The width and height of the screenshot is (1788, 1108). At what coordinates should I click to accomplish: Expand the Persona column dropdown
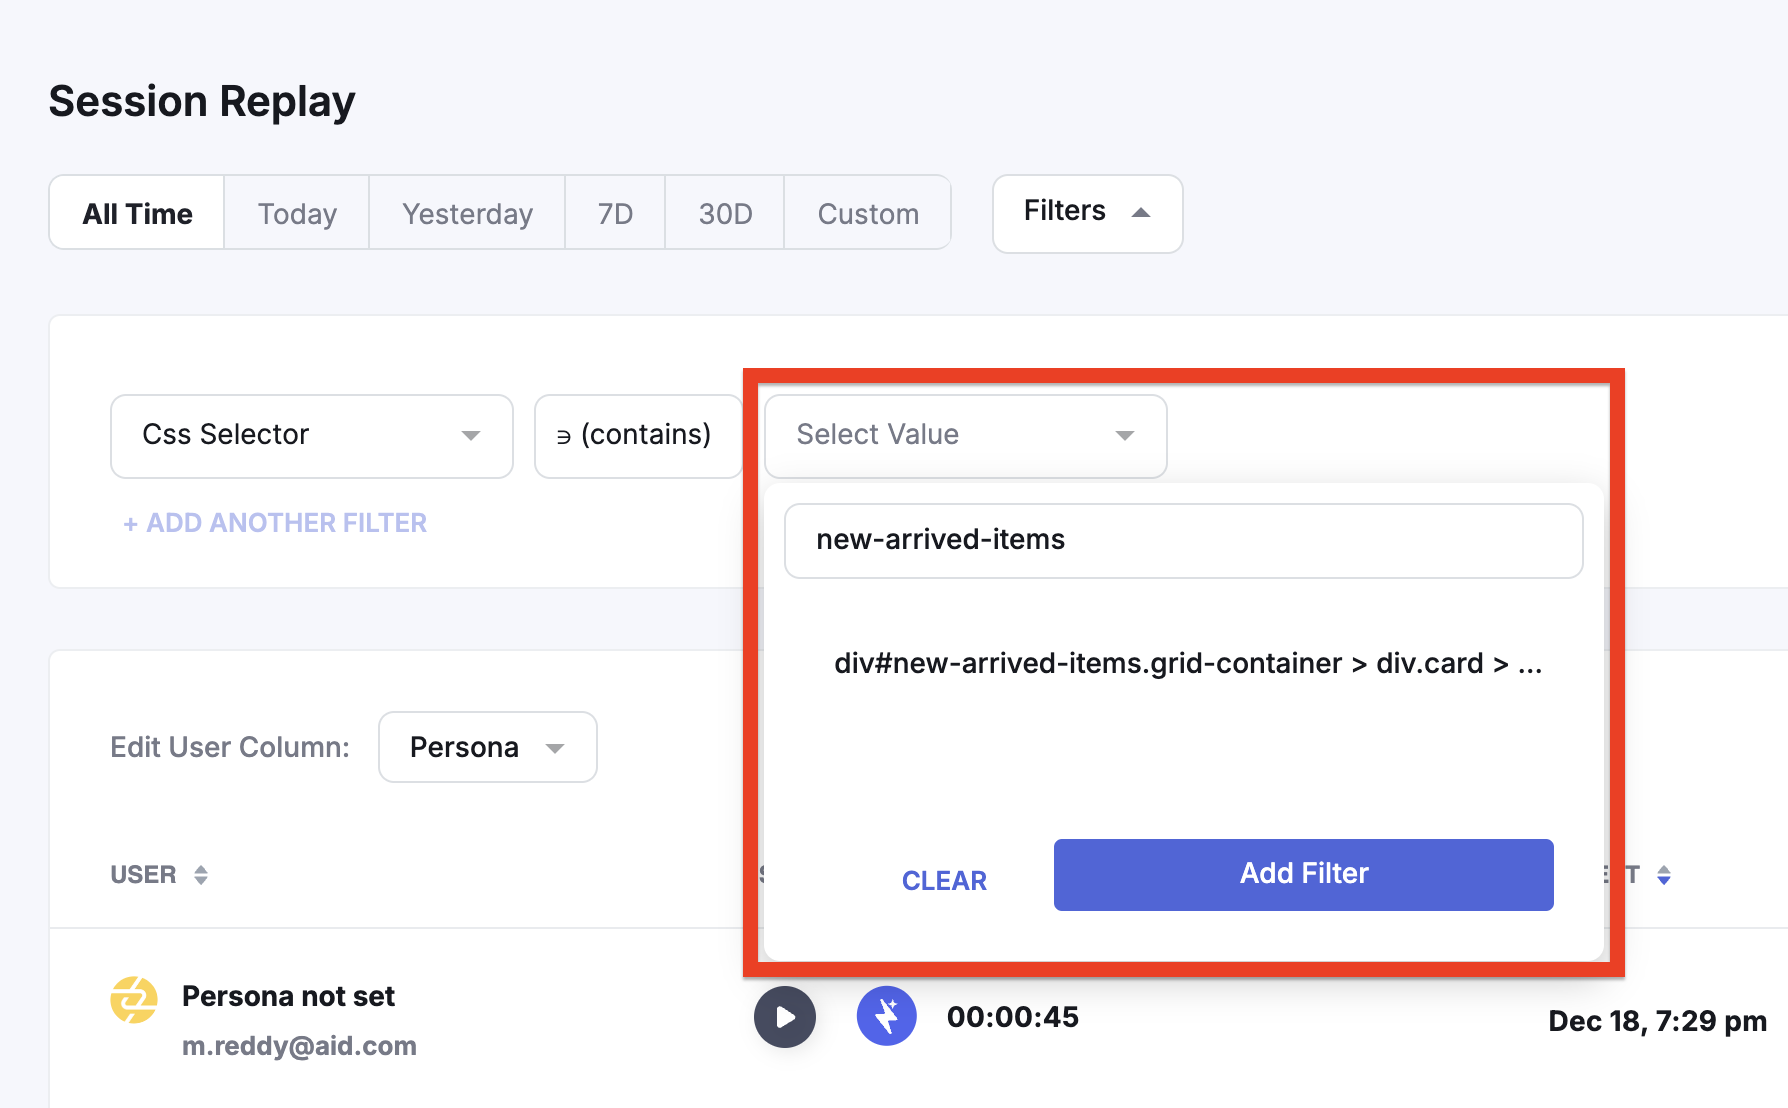(487, 747)
